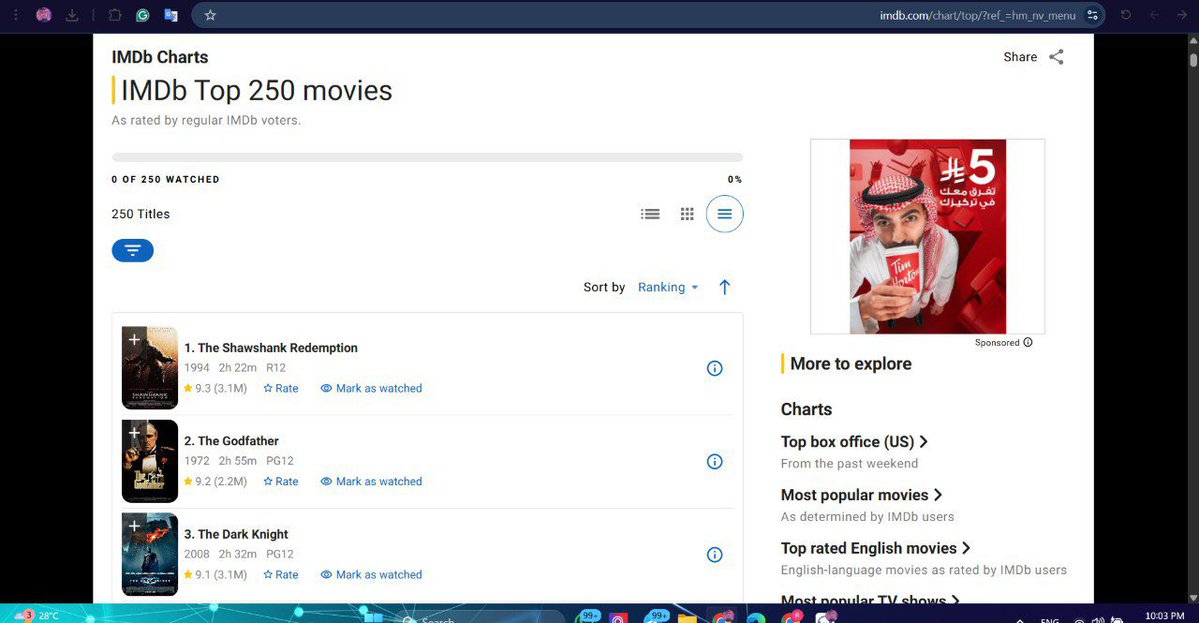Switch to grid view
This screenshot has width=1199, height=623.
[687, 214]
